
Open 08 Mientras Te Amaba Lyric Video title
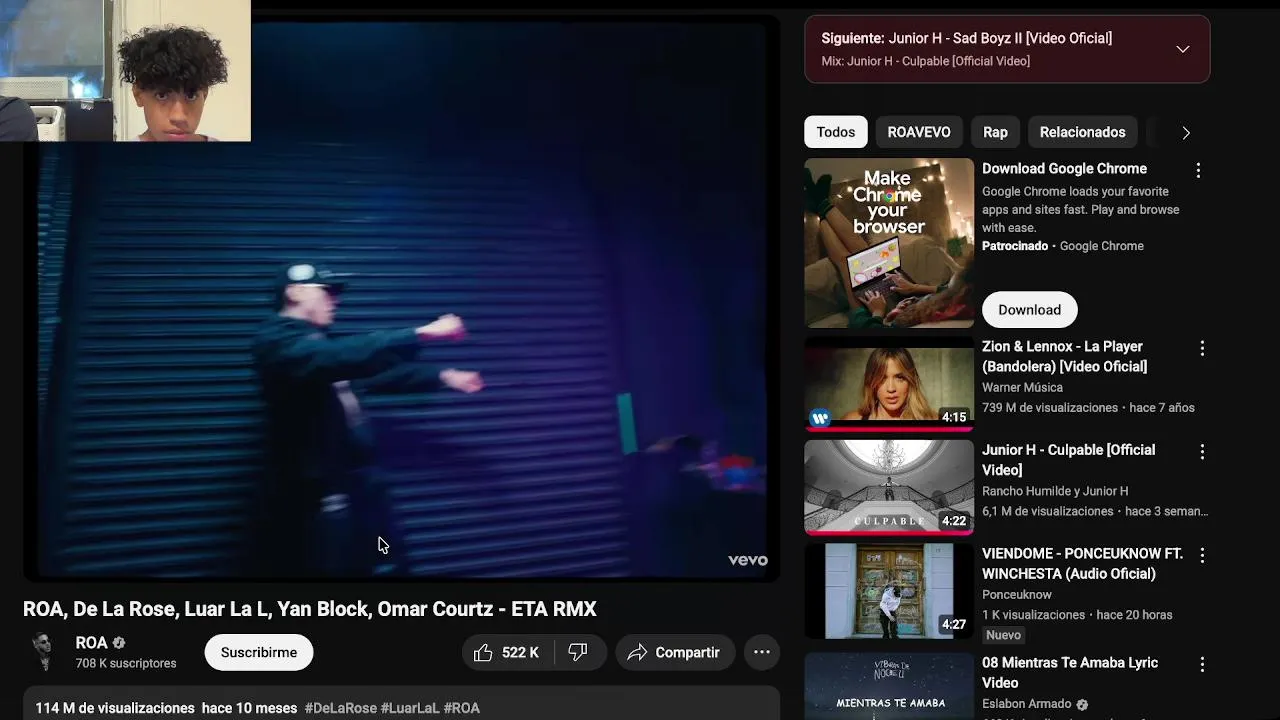1070,672
